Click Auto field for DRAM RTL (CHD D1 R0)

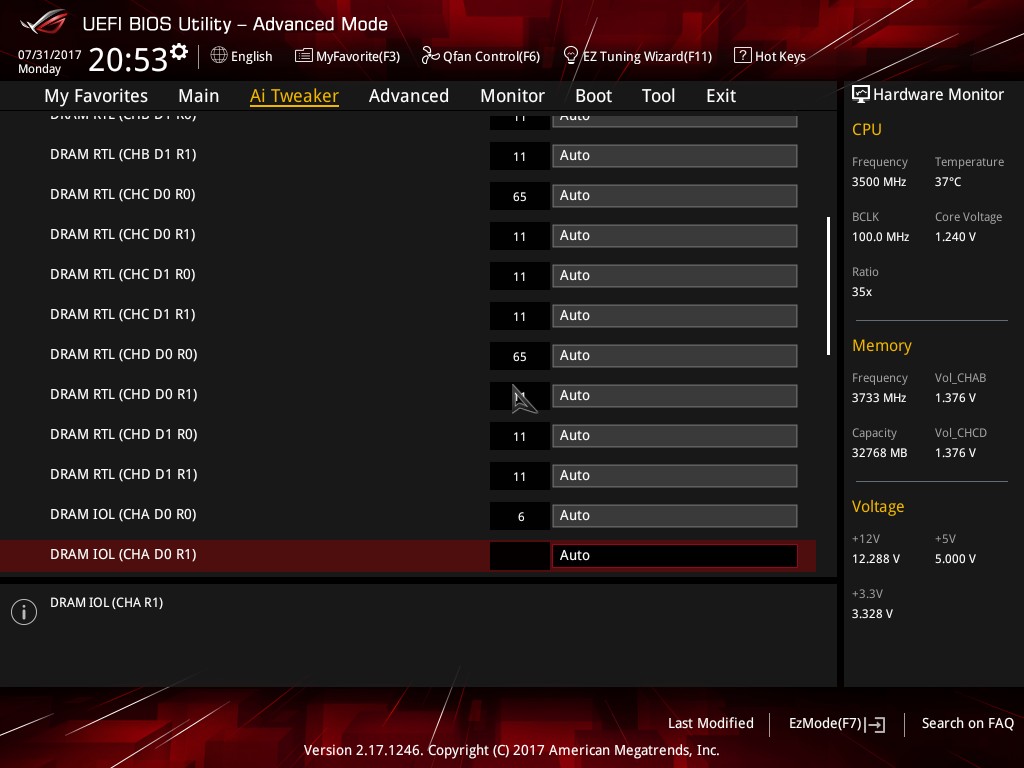[x=675, y=436]
